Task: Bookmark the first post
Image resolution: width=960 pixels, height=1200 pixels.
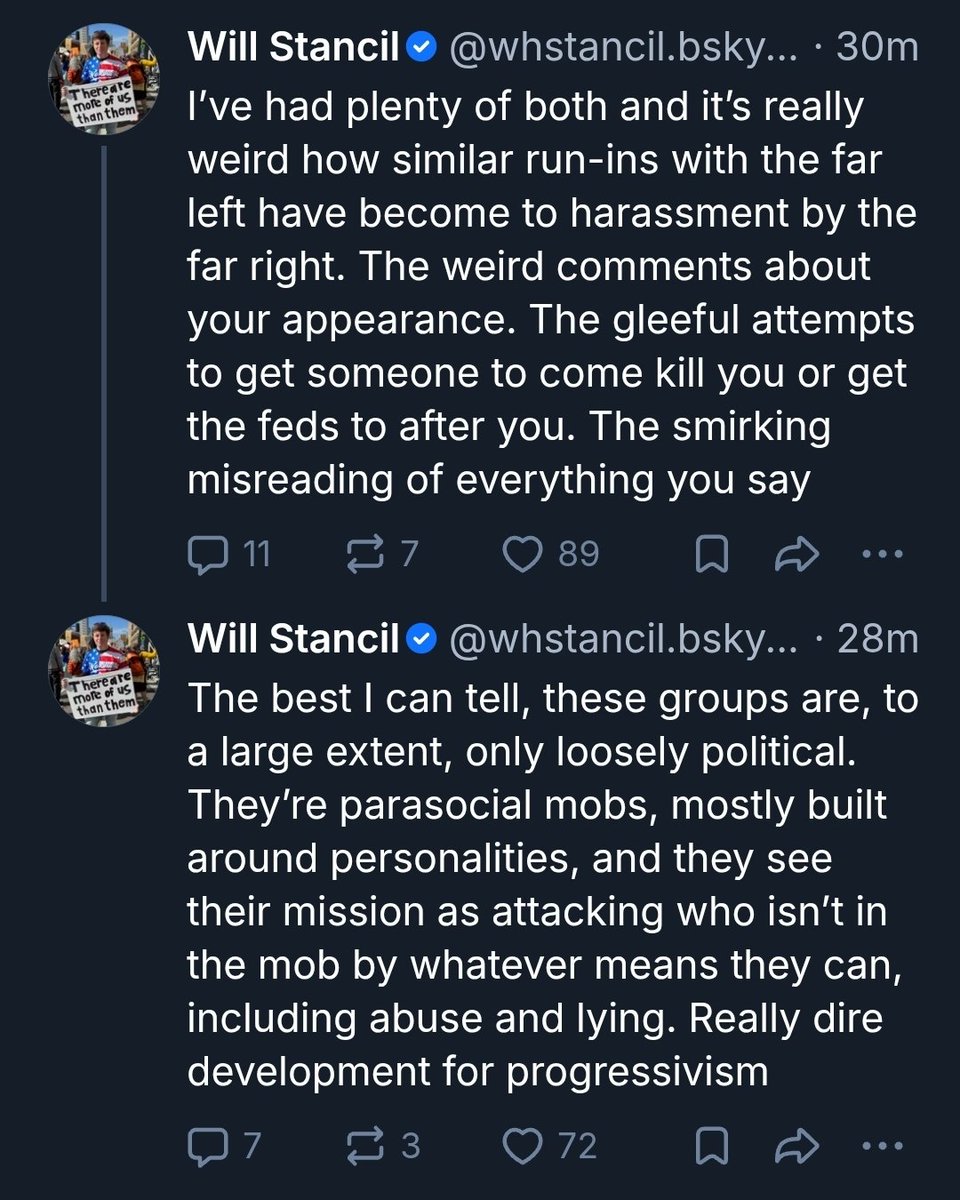Action: [710, 554]
